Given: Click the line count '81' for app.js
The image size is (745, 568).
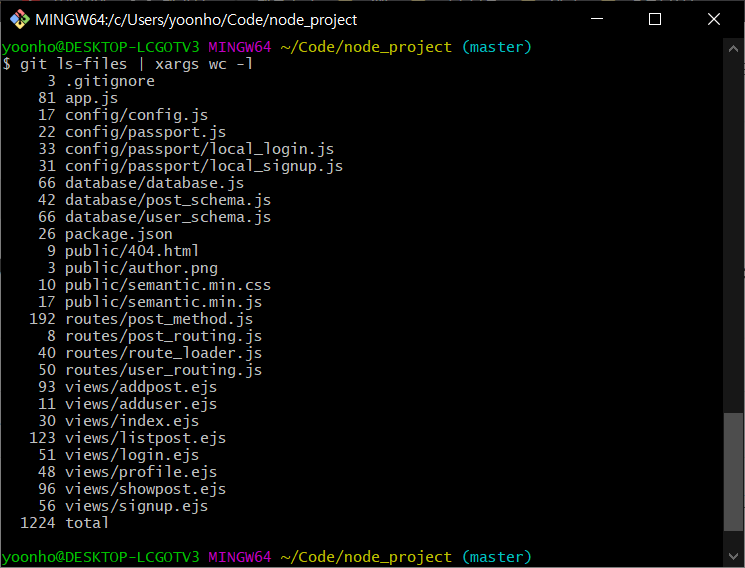Looking at the screenshot, I should 47,98.
